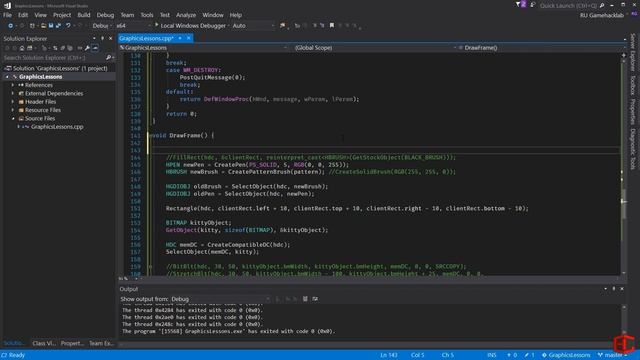Open the master branch selector in status bar

(x=613, y=355)
